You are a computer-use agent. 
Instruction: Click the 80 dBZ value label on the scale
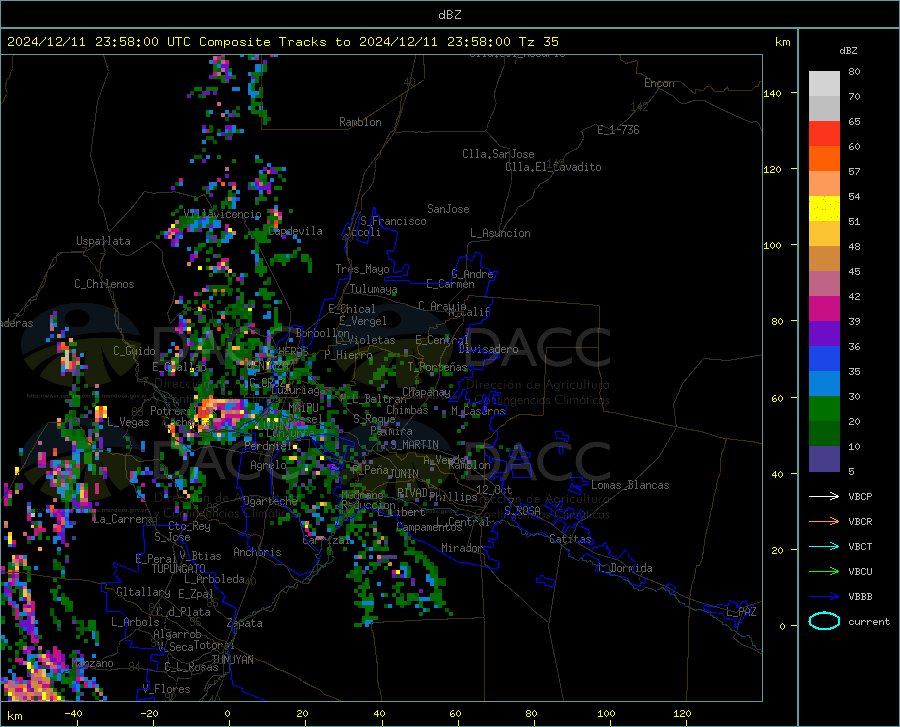[854, 72]
